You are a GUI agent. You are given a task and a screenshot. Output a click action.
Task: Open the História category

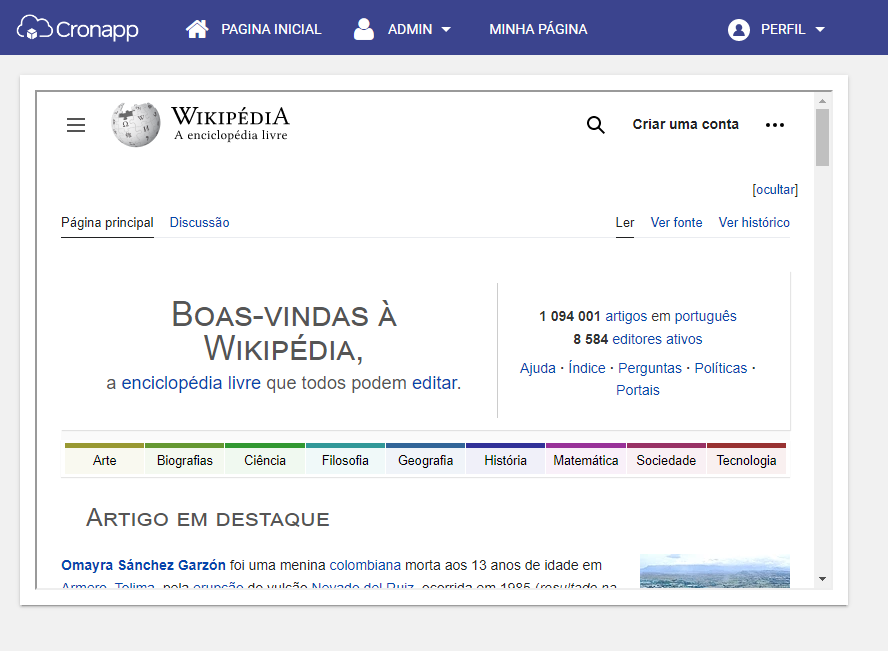[505, 460]
